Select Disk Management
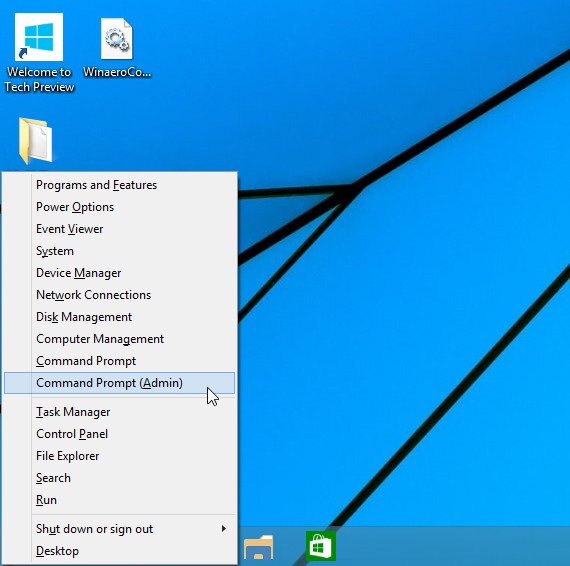The image size is (570, 566). click(119, 317)
